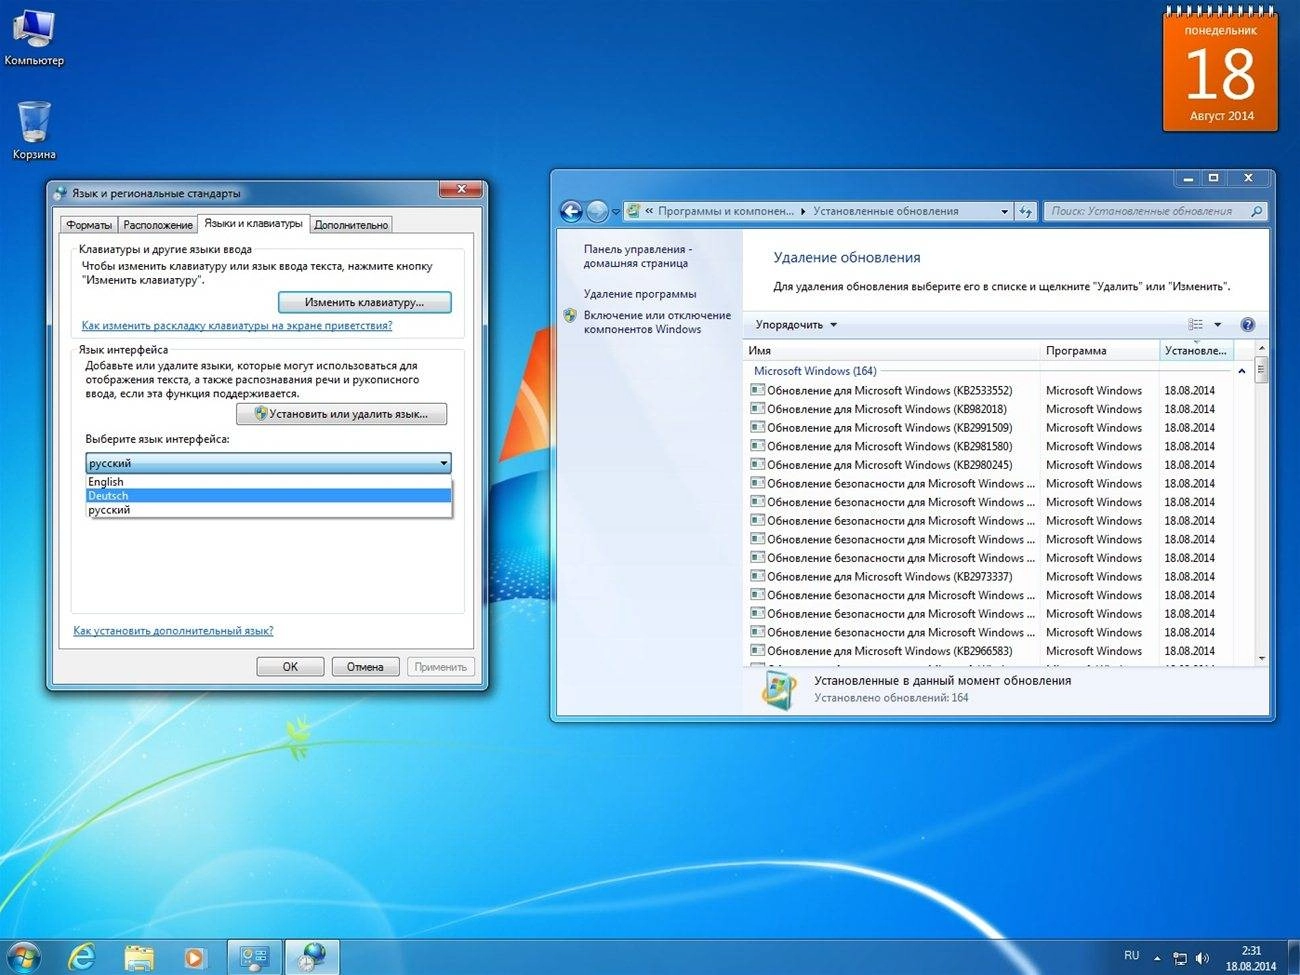Open Windows Explorer from taskbar

pyautogui.click(x=139, y=957)
